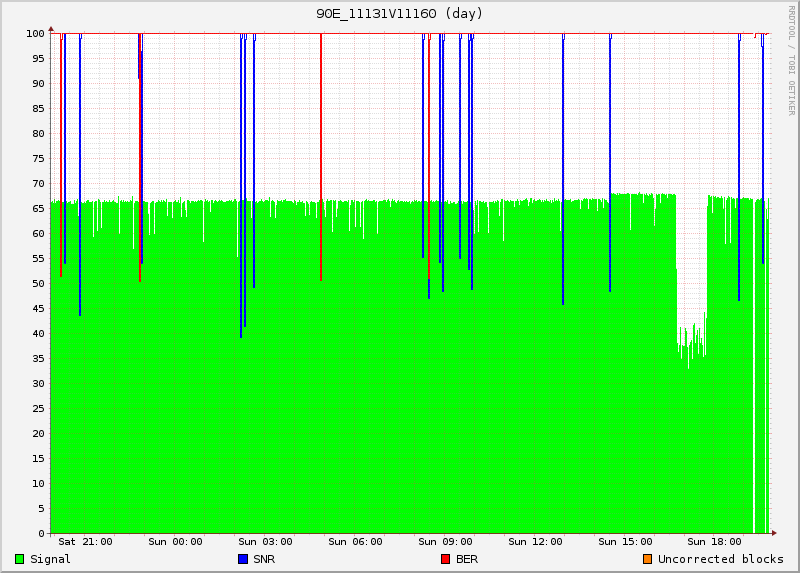Click the 'Sun 18:00' time axis label
Viewport: 800px width, 573px height.
714,542
